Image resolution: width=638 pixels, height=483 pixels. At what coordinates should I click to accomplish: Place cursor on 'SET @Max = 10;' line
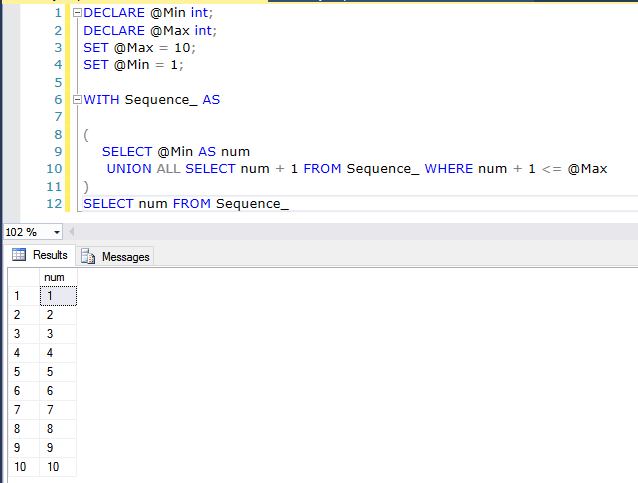pos(139,48)
